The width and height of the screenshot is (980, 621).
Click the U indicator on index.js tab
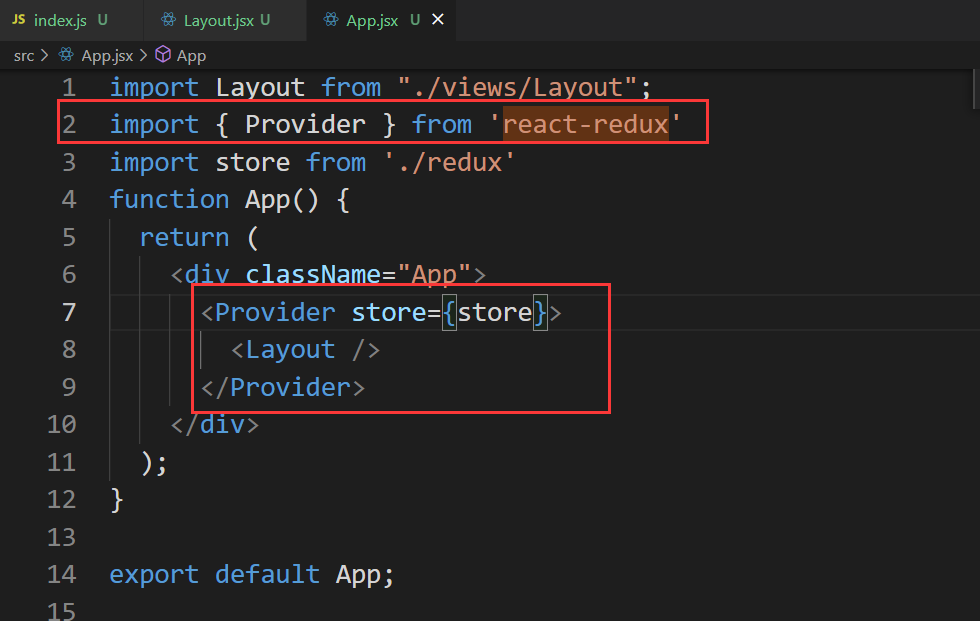pyautogui.click(x=103, y=18)
